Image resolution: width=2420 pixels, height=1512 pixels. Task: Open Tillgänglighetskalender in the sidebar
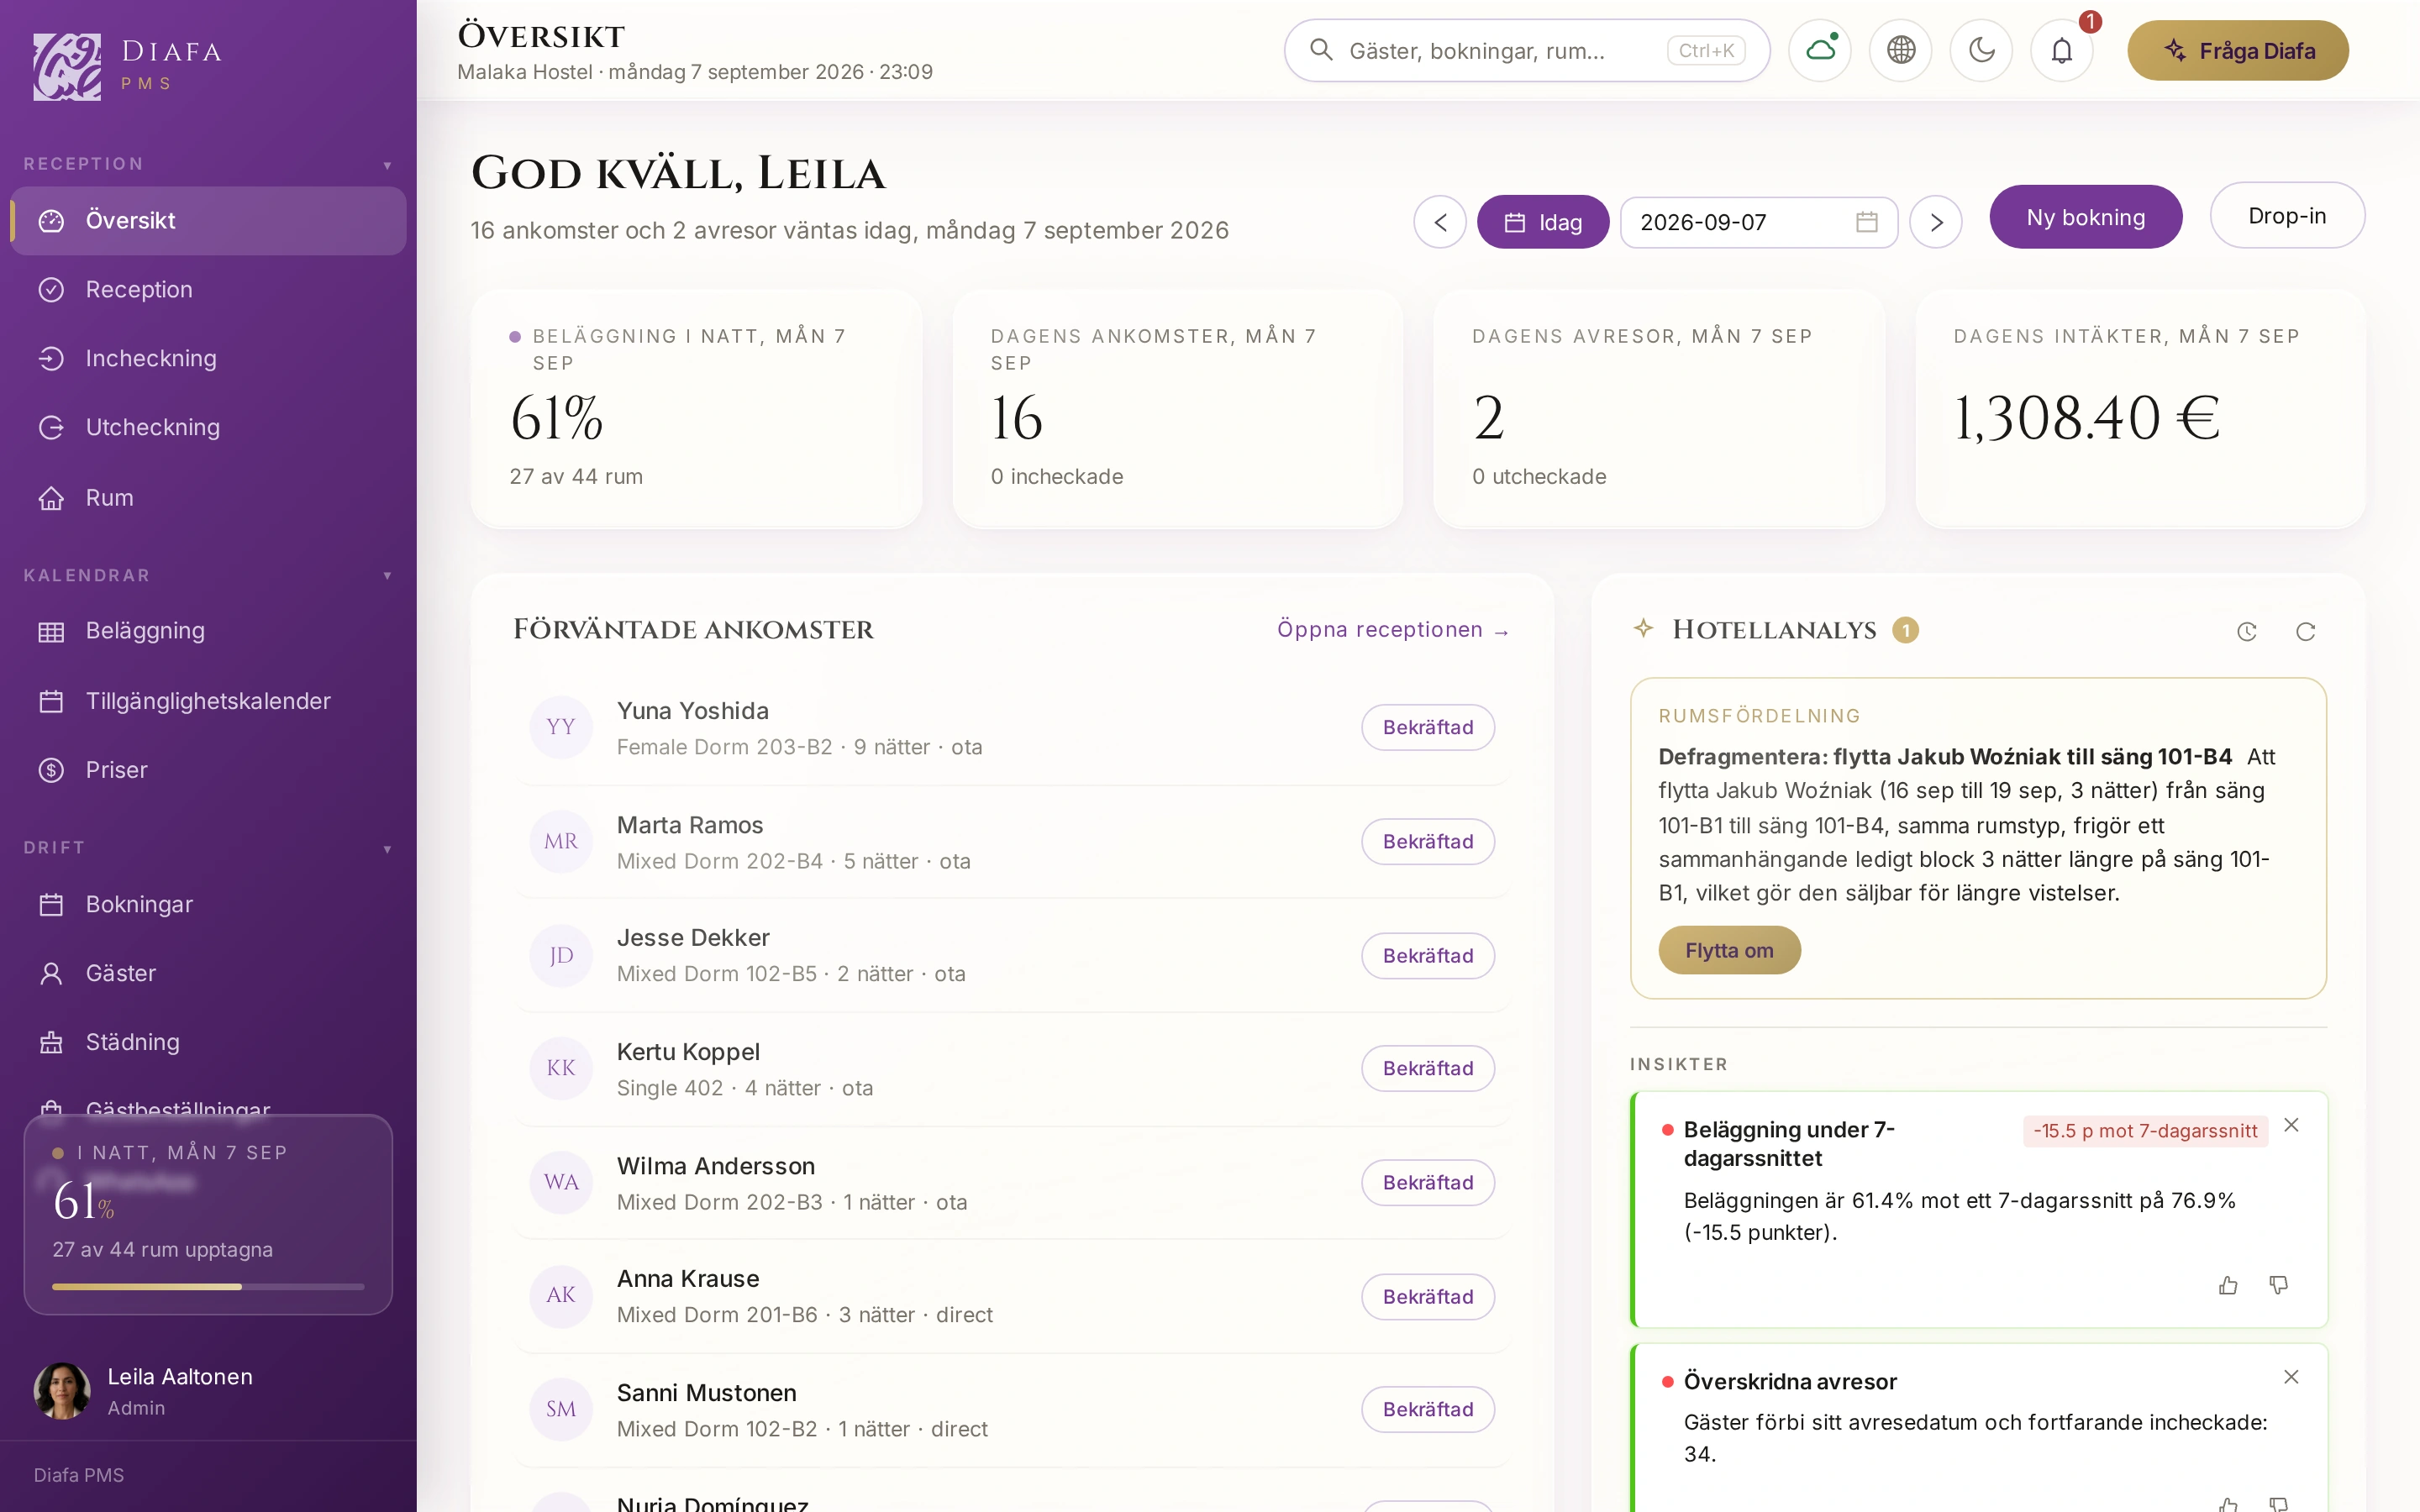coord(208,701)
